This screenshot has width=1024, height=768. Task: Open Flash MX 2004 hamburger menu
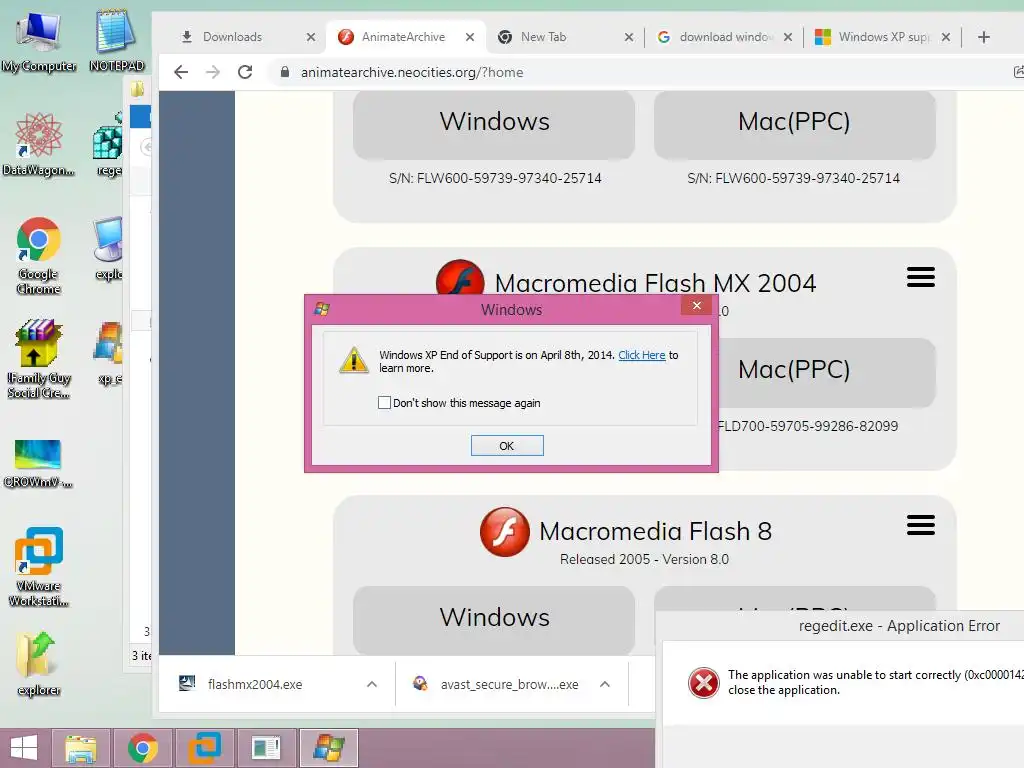920,277
